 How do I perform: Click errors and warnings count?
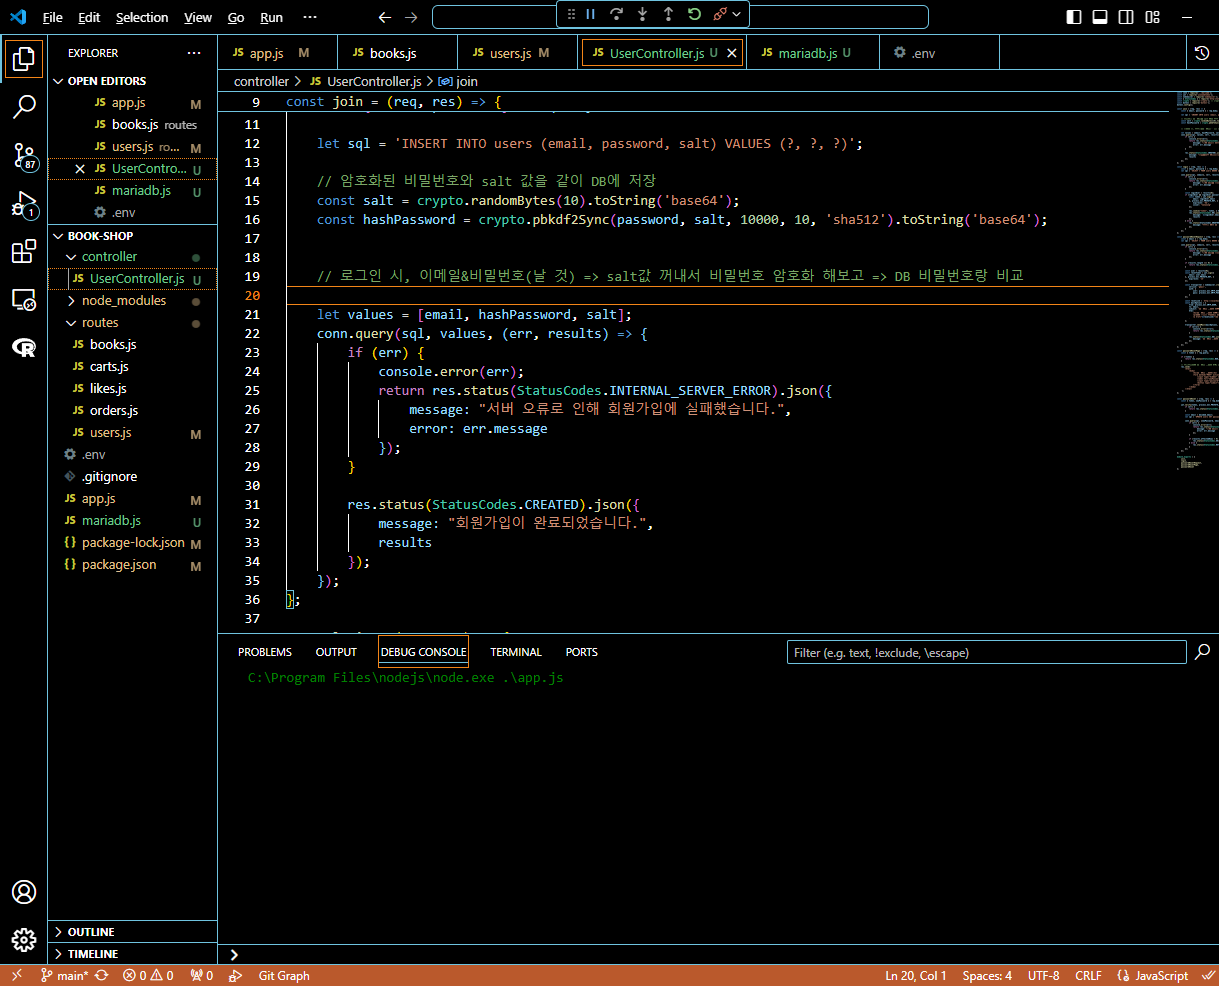point(148,976)
